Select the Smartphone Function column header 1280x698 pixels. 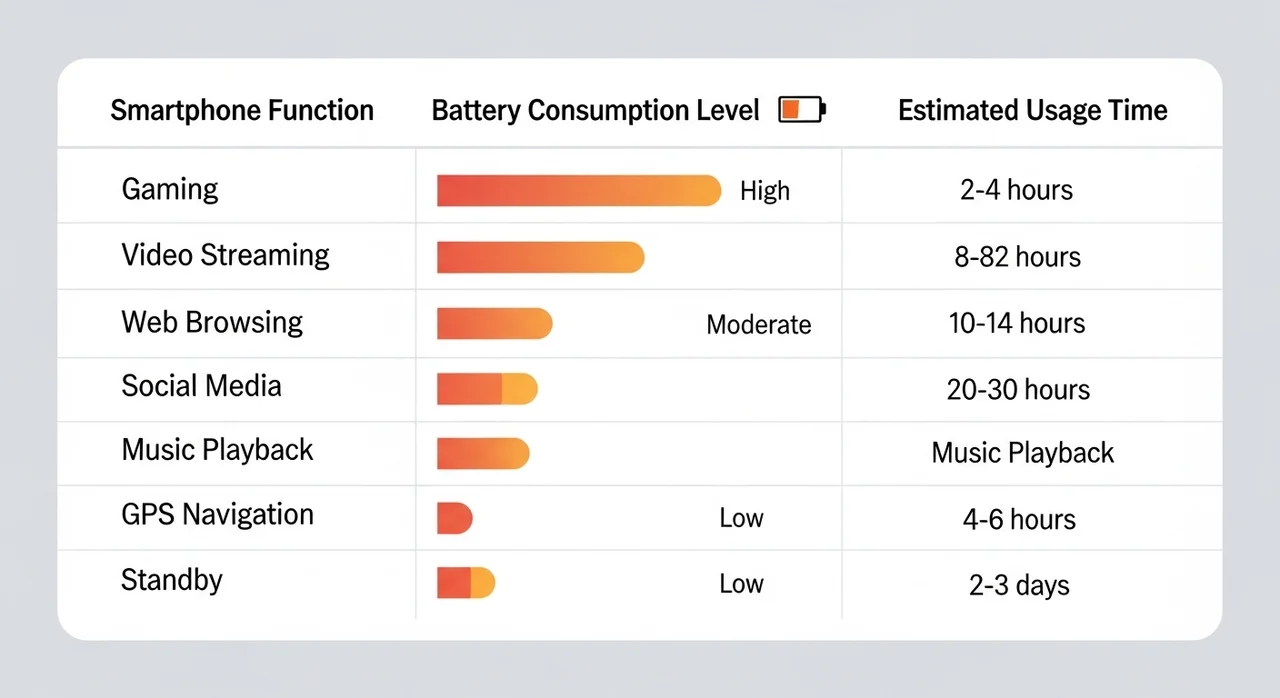(x=242, y=110)
